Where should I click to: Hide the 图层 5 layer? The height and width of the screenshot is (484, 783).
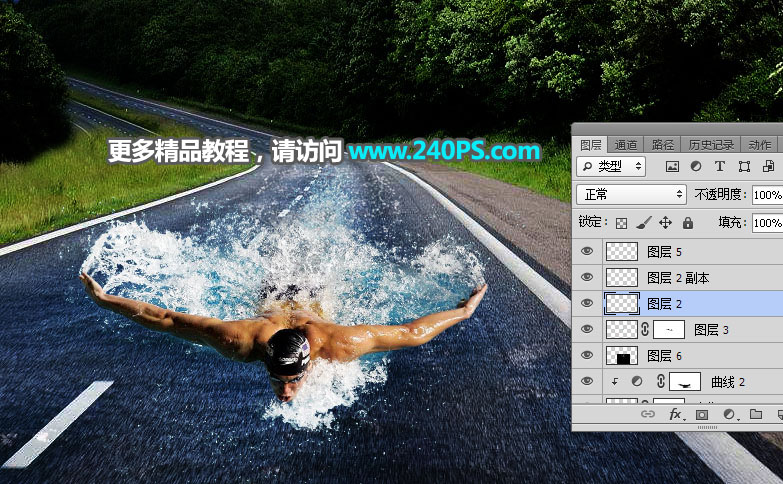coord(587,252)
